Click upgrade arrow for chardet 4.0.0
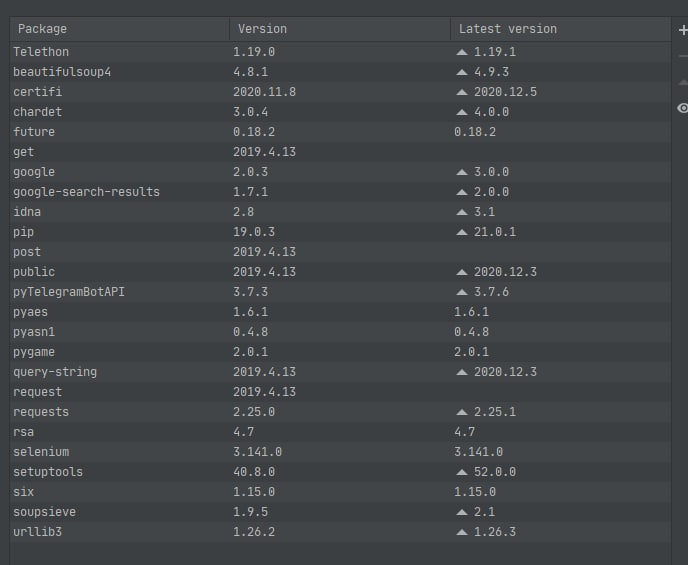 (x=462, y=112)
